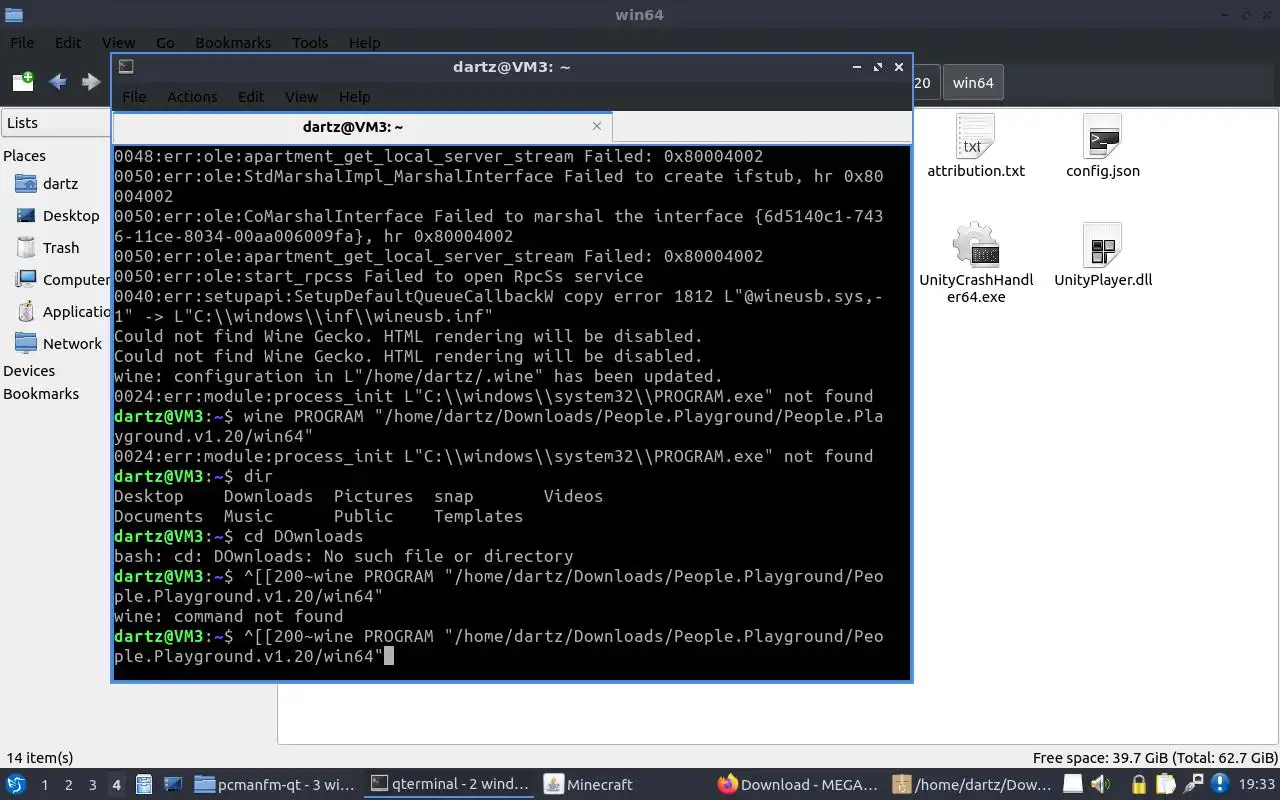1280x800 pixels.
Task: Switch to workspace 2 in pager
Action: click(69, 785)
